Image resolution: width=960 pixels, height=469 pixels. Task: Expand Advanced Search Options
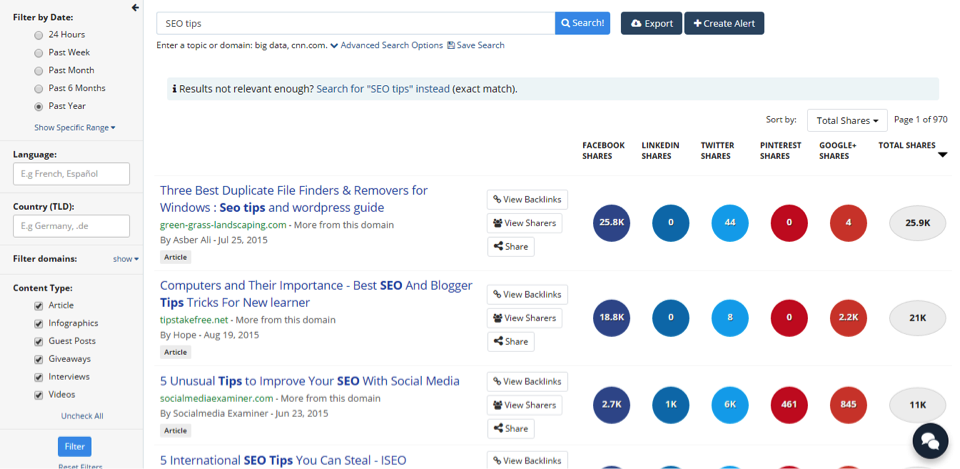click(386, 45)
